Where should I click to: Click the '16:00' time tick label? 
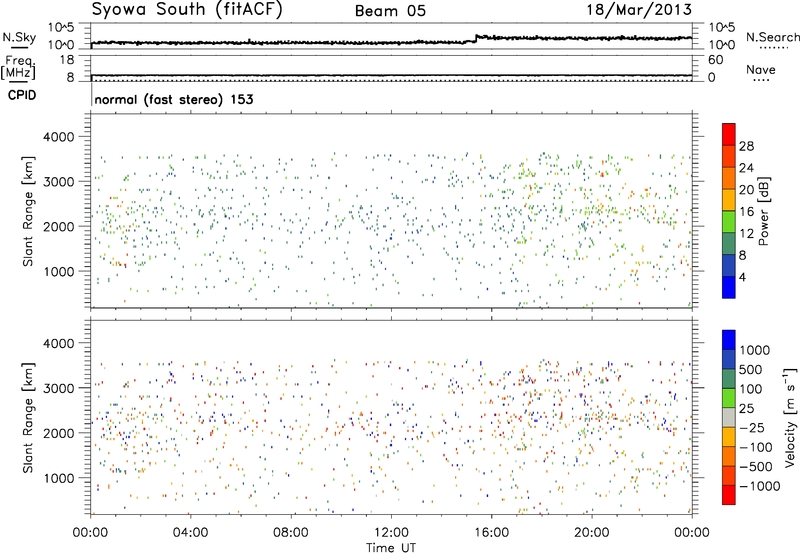coord(491,533)
